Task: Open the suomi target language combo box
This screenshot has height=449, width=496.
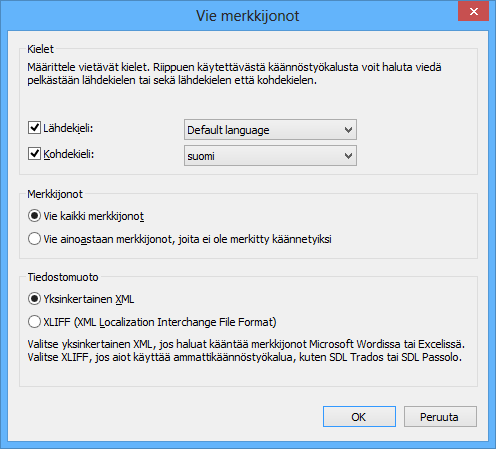Action: click(x=270, y=156)
